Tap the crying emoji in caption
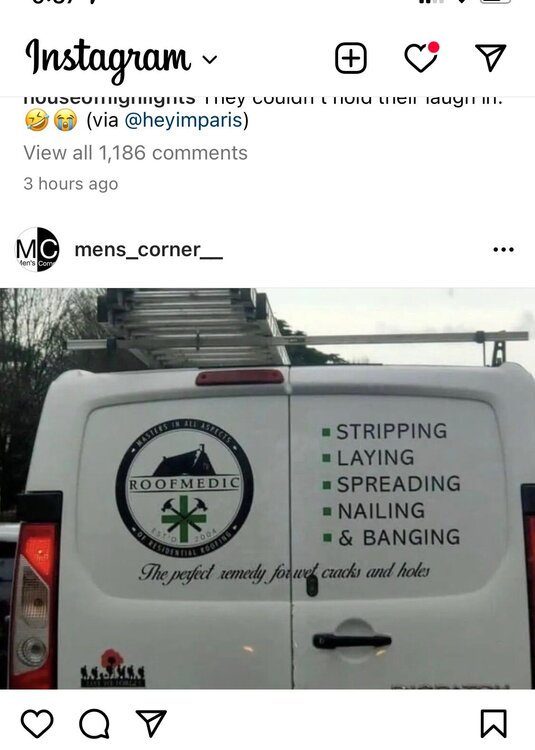The width and height of the screenshot is (535, 750). [x=66, y=120]
